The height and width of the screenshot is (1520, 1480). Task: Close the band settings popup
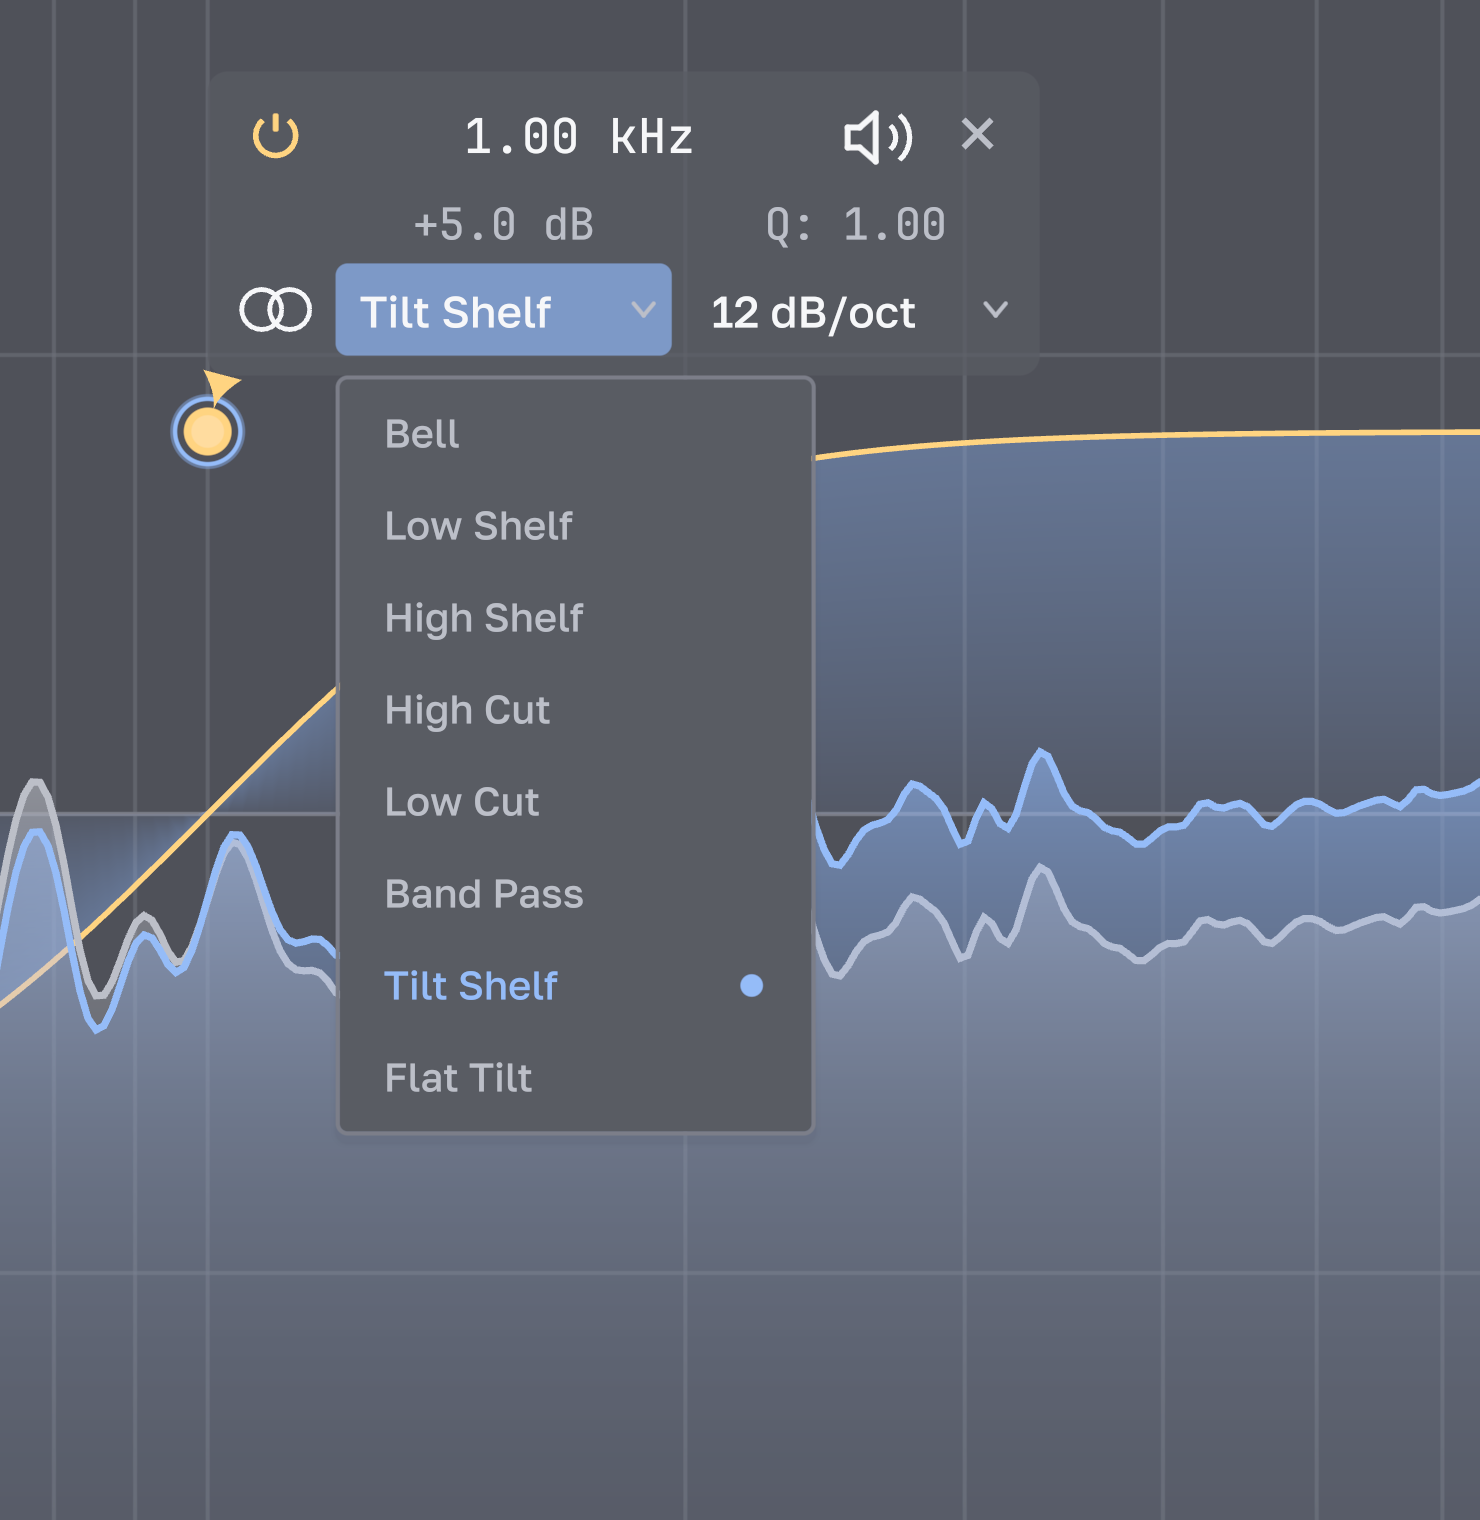977,133
